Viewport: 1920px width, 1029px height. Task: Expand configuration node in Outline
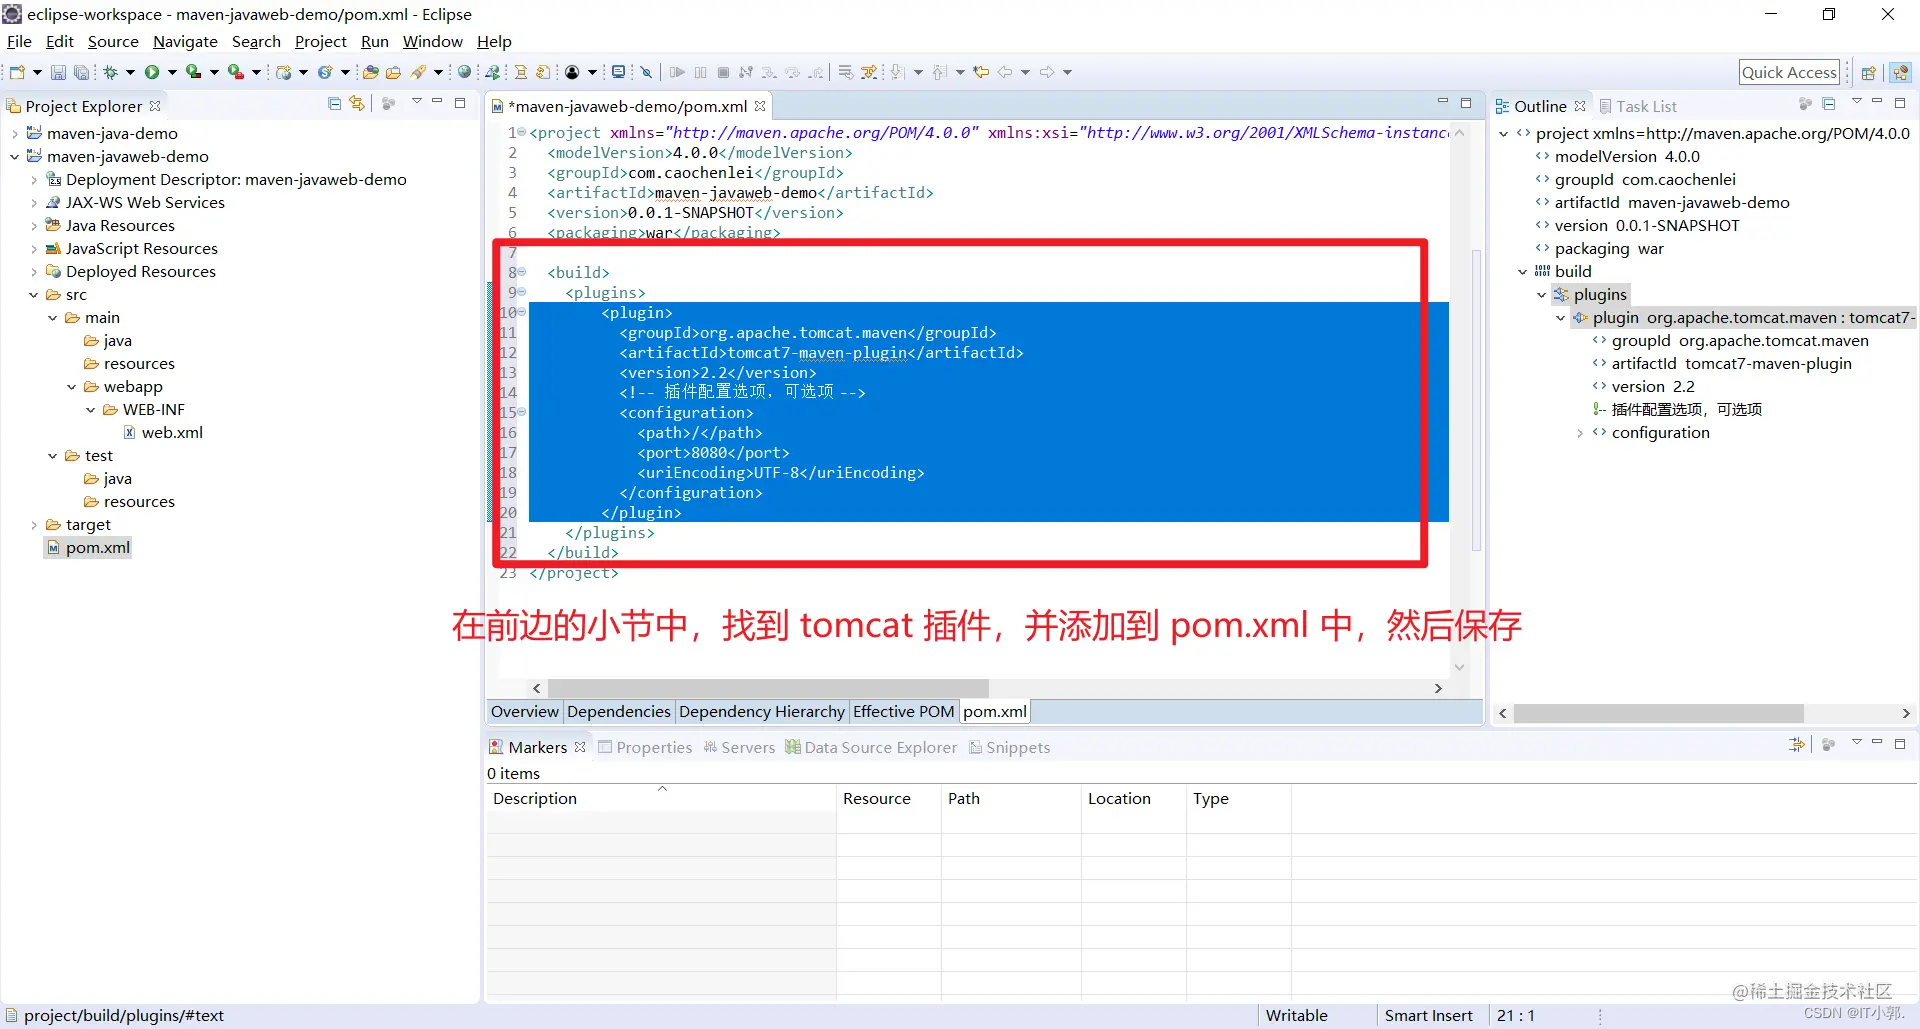[1580, 433]
